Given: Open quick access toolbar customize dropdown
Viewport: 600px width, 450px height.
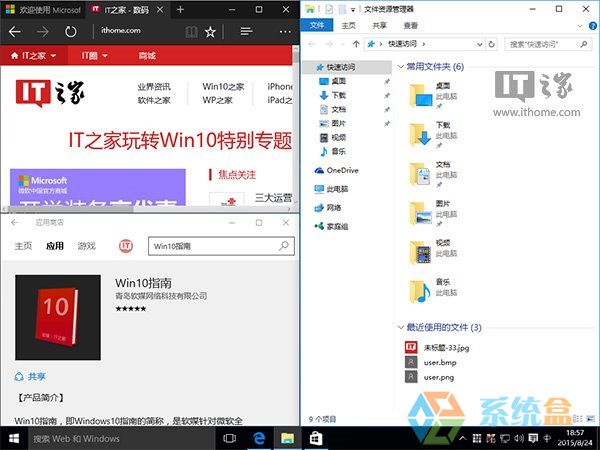Looking at the screenshot, I should tap(352, 10).
